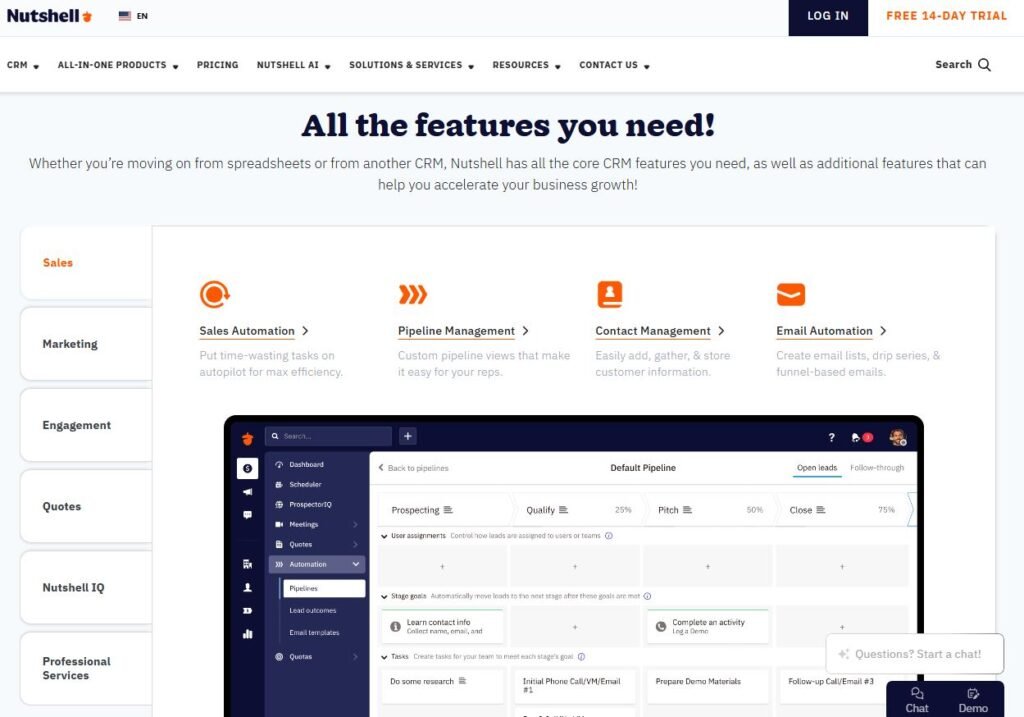Start the Free 14-Day Trial

[x=946, y=16]
